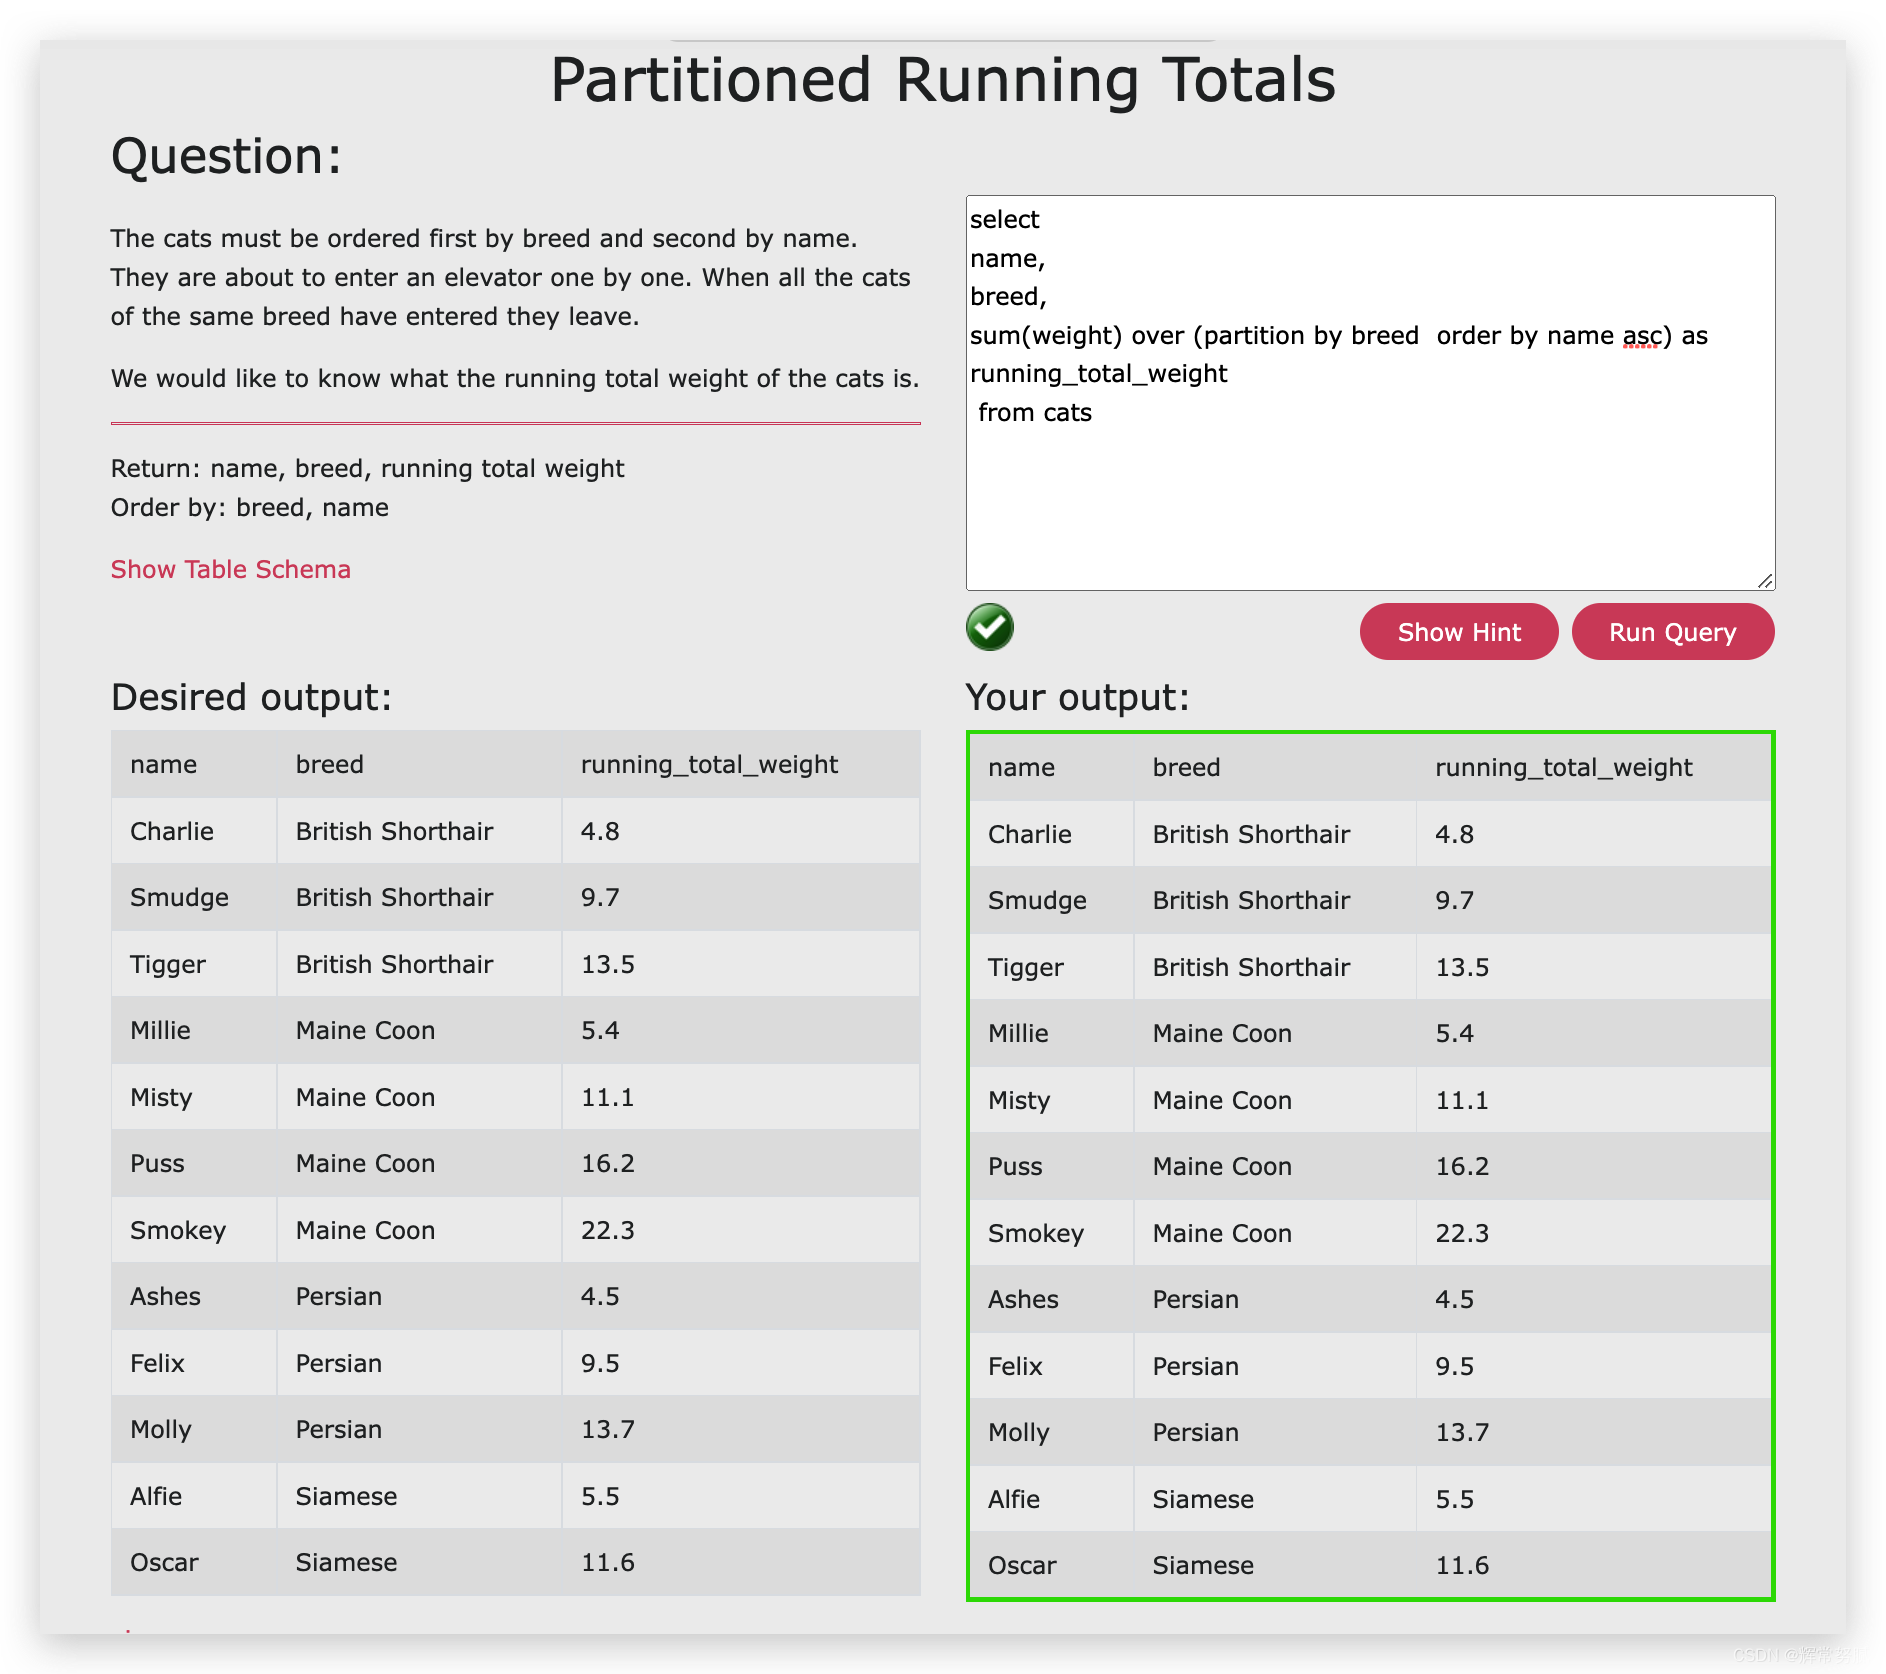Click value 4.8 in Desired output table
This screenshot has height=1674, width=1886.
tap(600, 831)
